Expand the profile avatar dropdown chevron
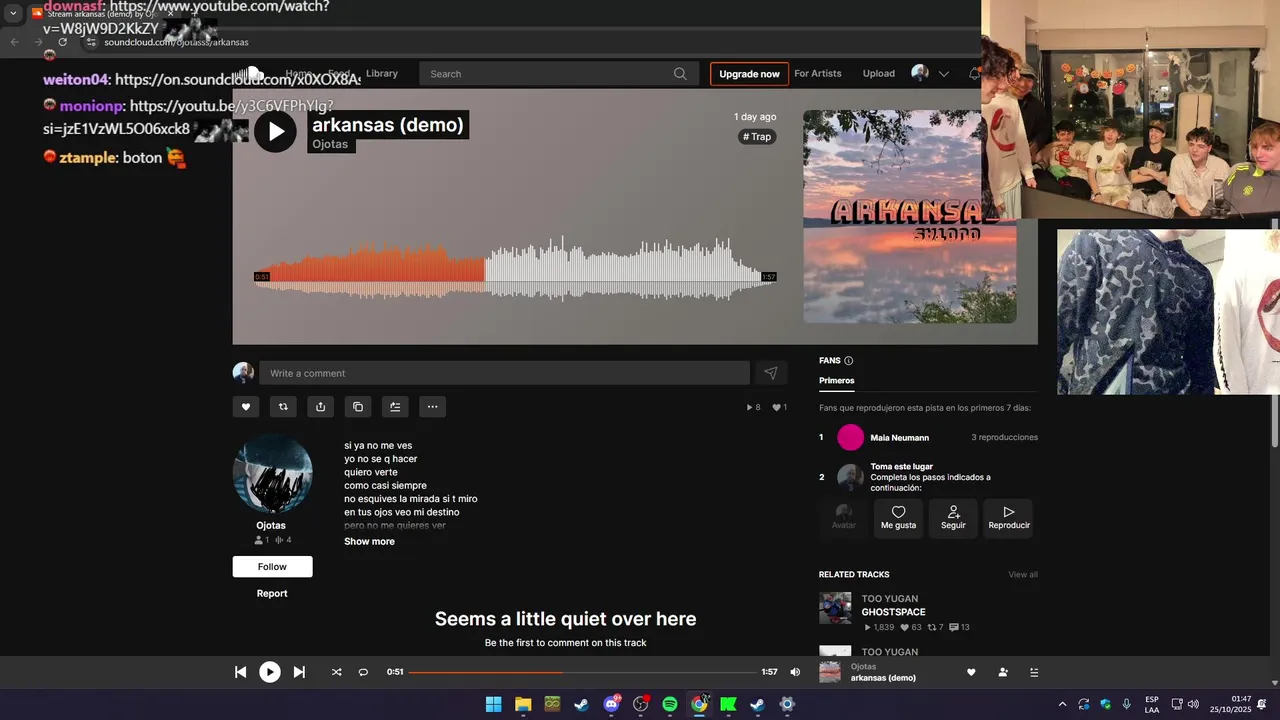 (x=943, y=74)
